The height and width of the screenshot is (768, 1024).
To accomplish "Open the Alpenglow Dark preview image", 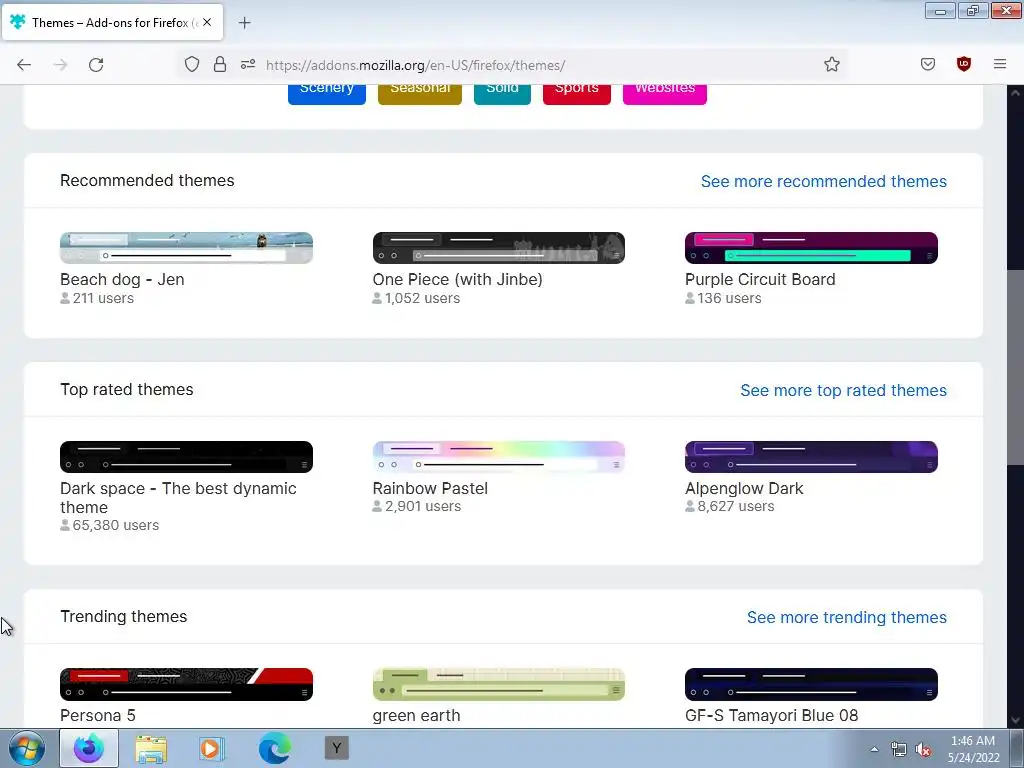I will (811, 457).
